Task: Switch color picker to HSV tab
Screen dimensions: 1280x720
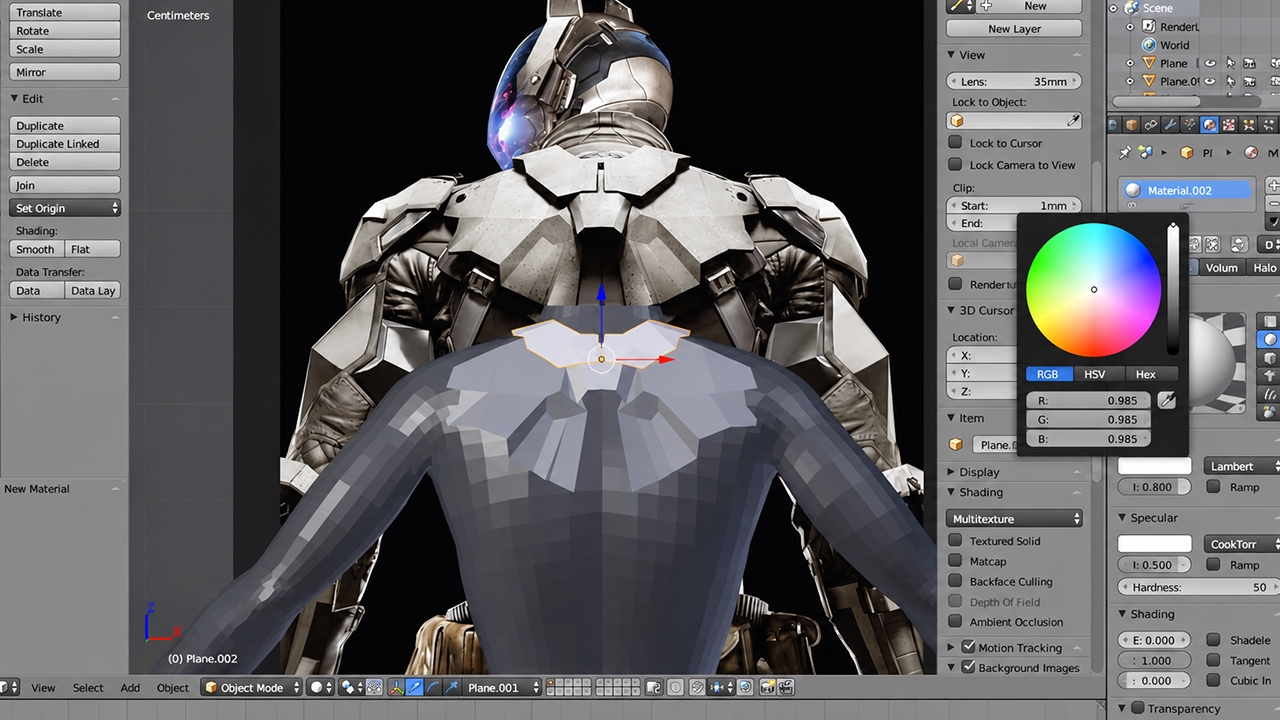Action: click(x=1095, y=374)
